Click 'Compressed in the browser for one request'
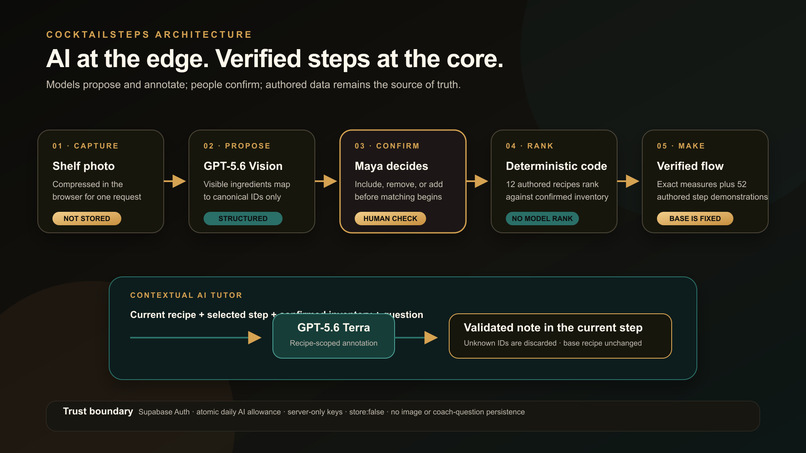The height and width of the screenshot is (453, 806). (97, 190)
